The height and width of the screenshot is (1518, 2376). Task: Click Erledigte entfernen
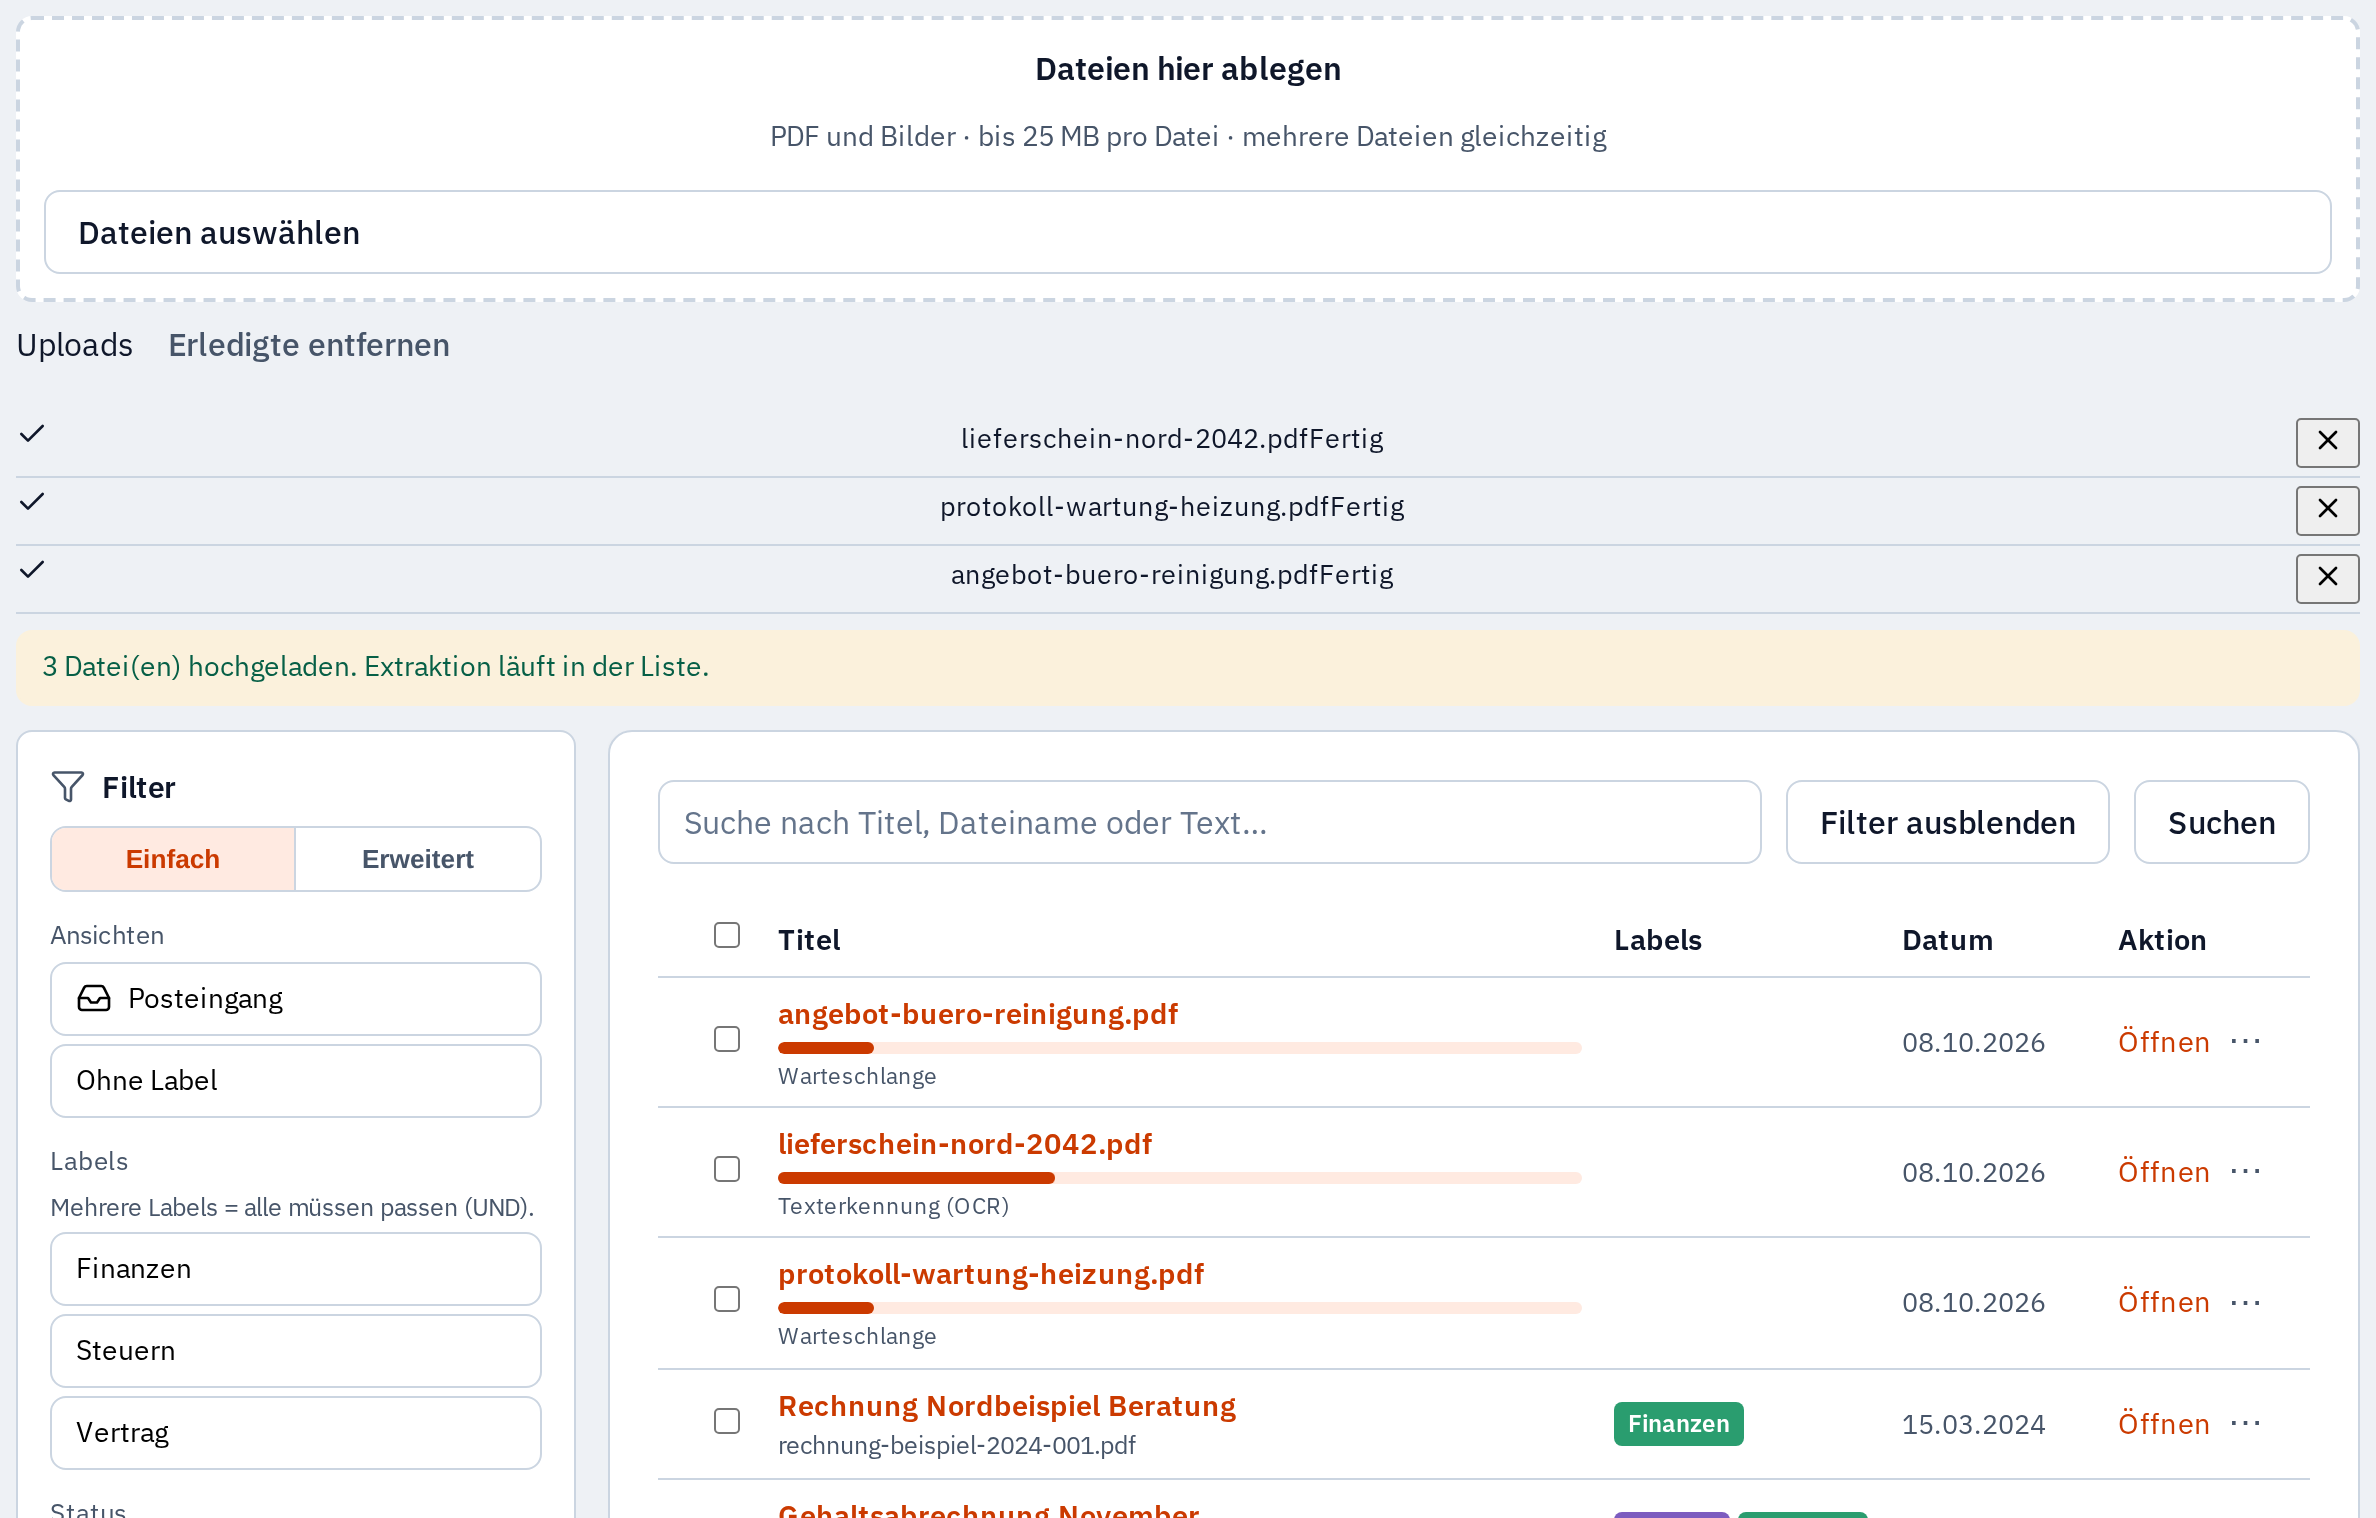coord(309,345)
